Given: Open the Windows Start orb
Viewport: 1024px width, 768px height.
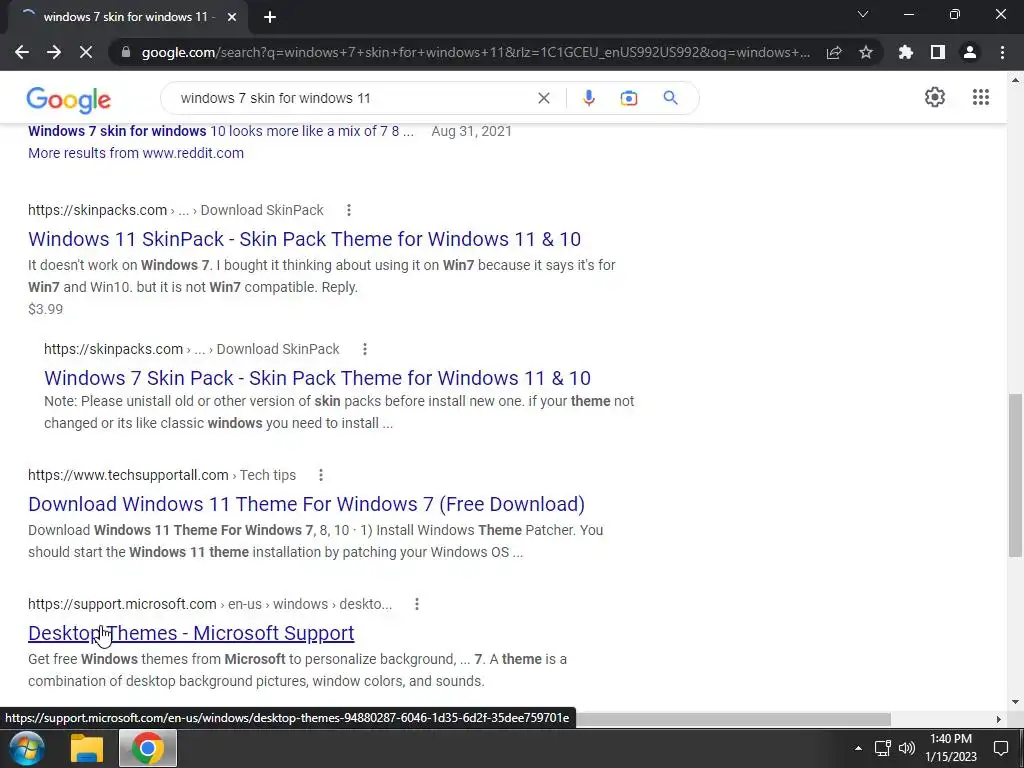Looking at the screenshot, I should (x=27, y=748).
